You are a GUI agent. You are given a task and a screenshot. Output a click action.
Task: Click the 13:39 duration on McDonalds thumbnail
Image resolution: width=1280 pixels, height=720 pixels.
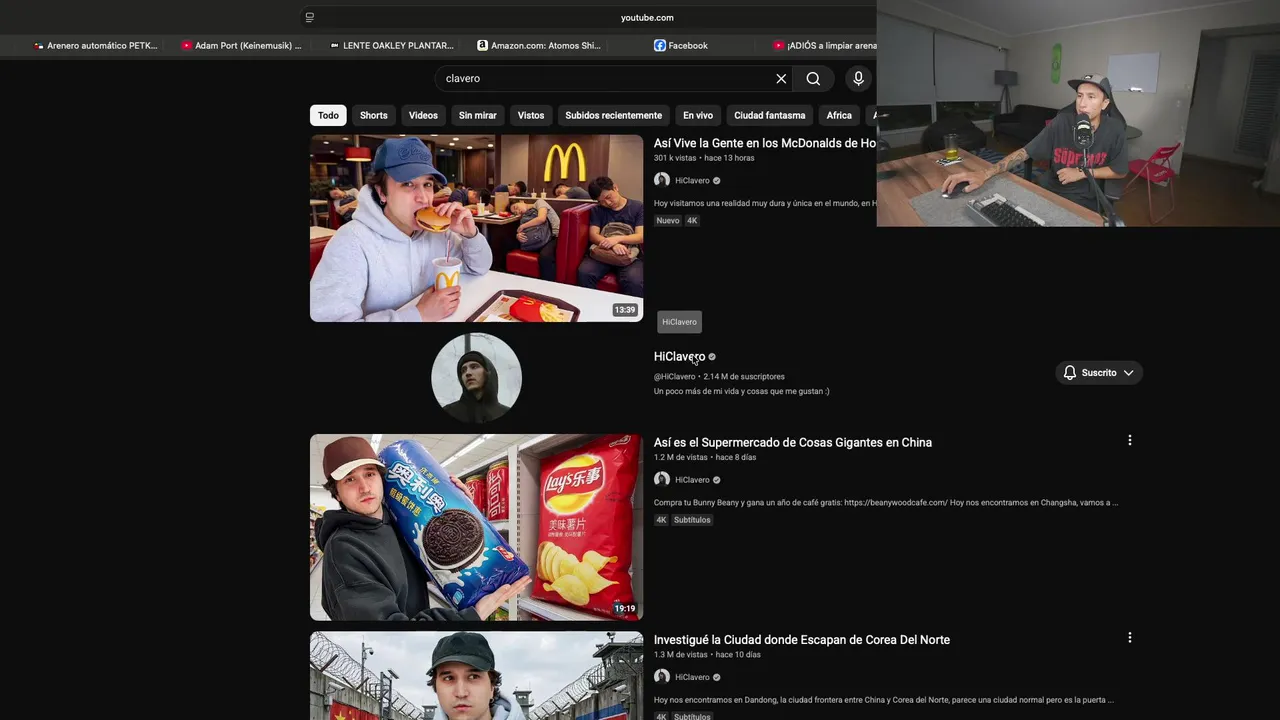click(625, 310)
